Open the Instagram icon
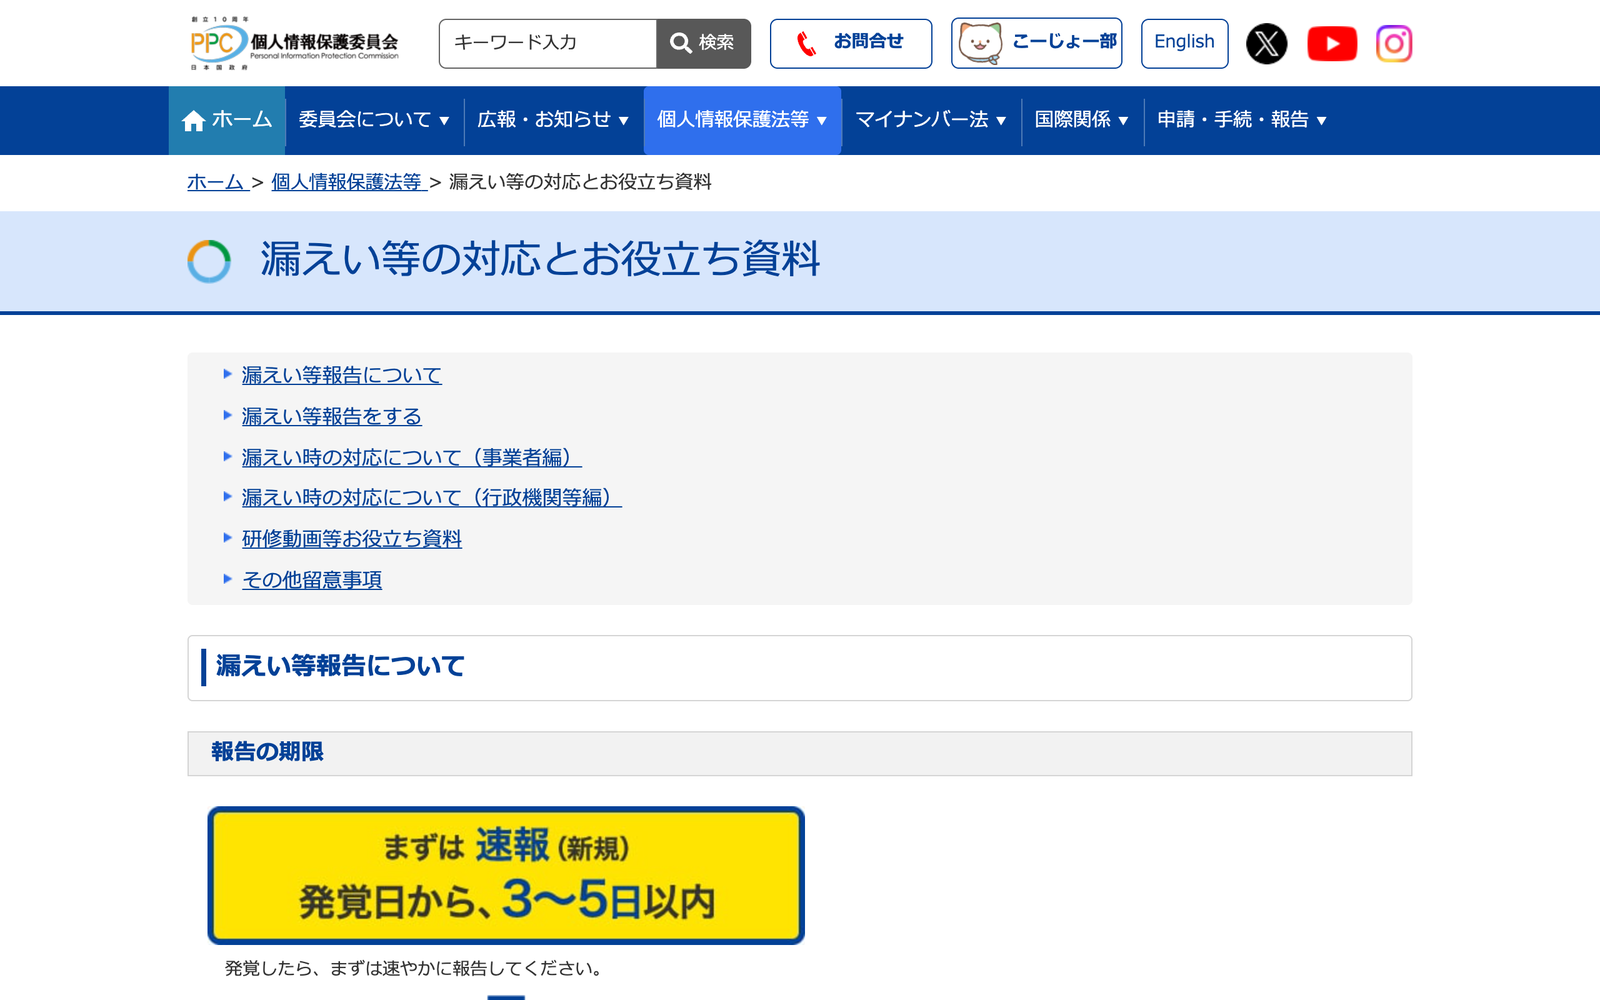Screen dimensions: 1600x1000 pyautogui.click(x=1394, y=43)
